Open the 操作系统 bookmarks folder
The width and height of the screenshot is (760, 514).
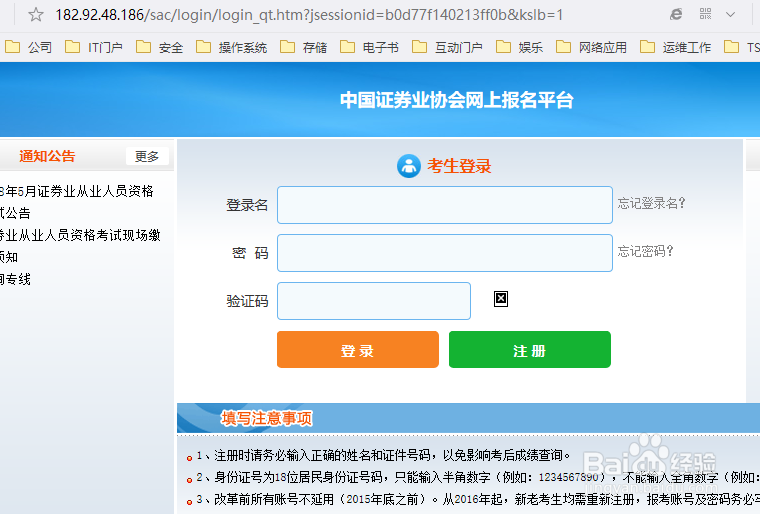pyautogui.click(x=231, y=47)
